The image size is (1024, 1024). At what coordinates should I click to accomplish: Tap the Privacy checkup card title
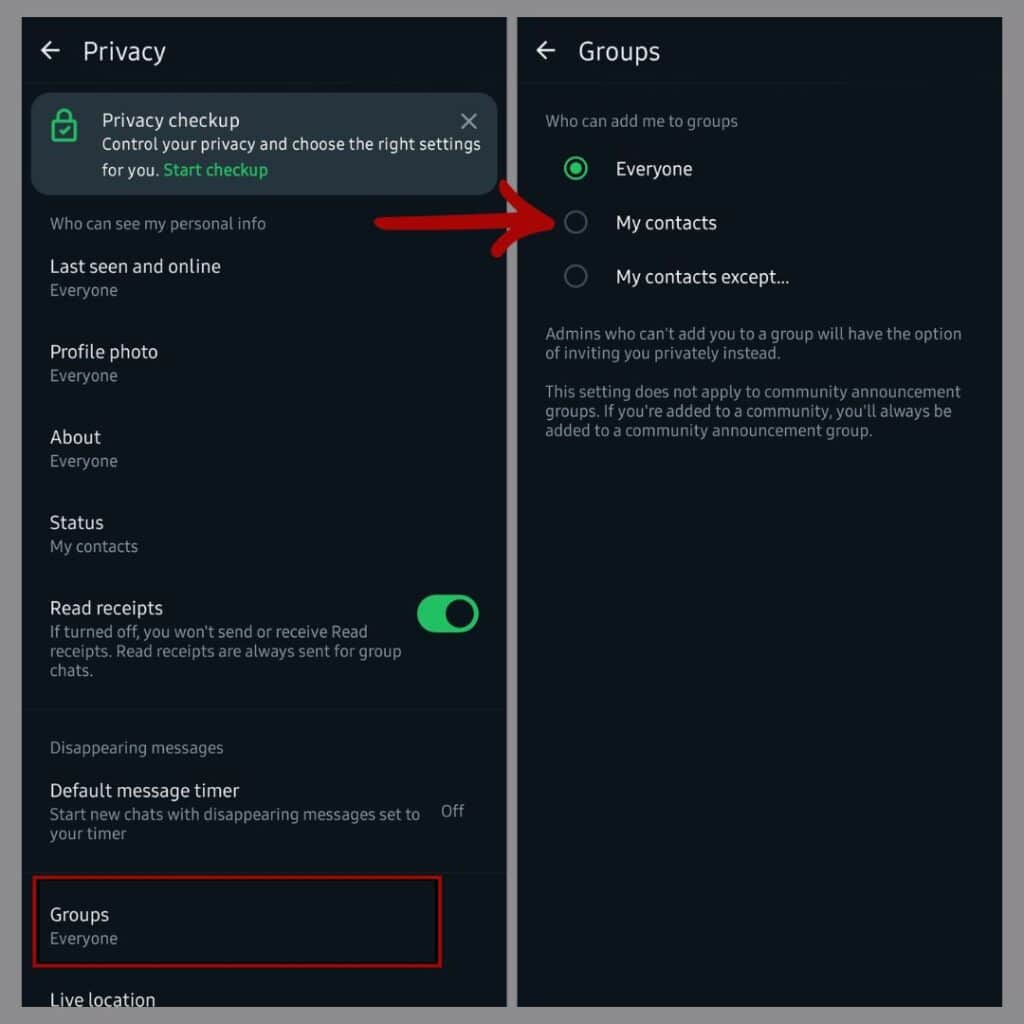click(x=170, y=121)
